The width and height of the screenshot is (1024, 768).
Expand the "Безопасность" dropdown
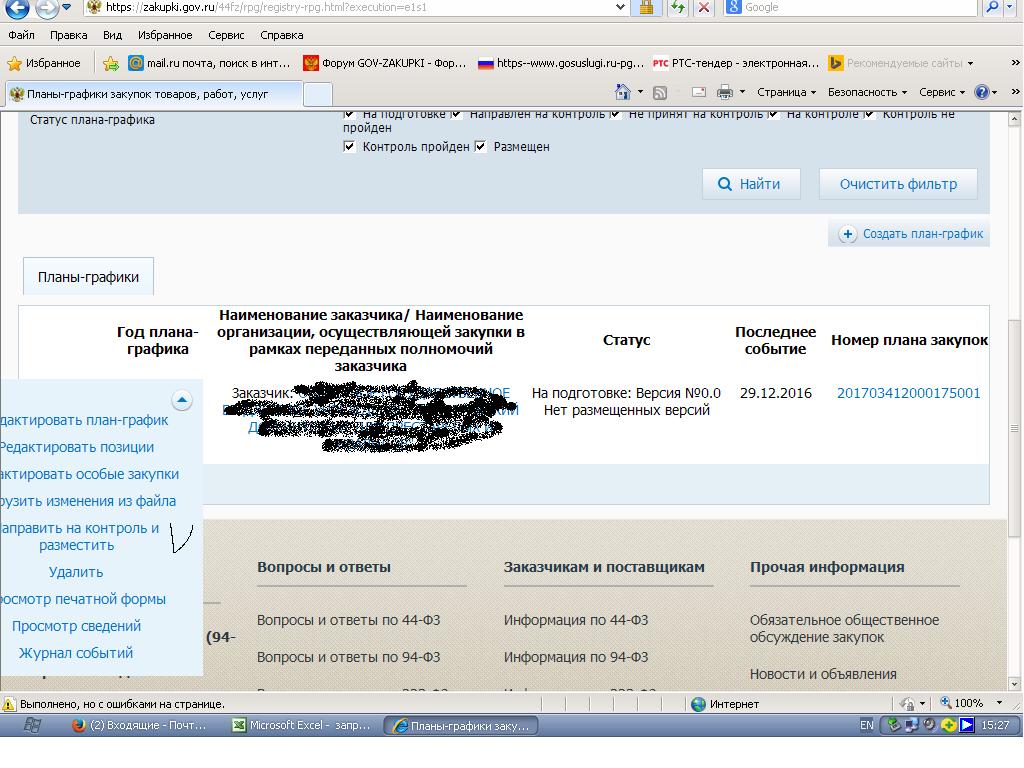[x=866, y=92]
